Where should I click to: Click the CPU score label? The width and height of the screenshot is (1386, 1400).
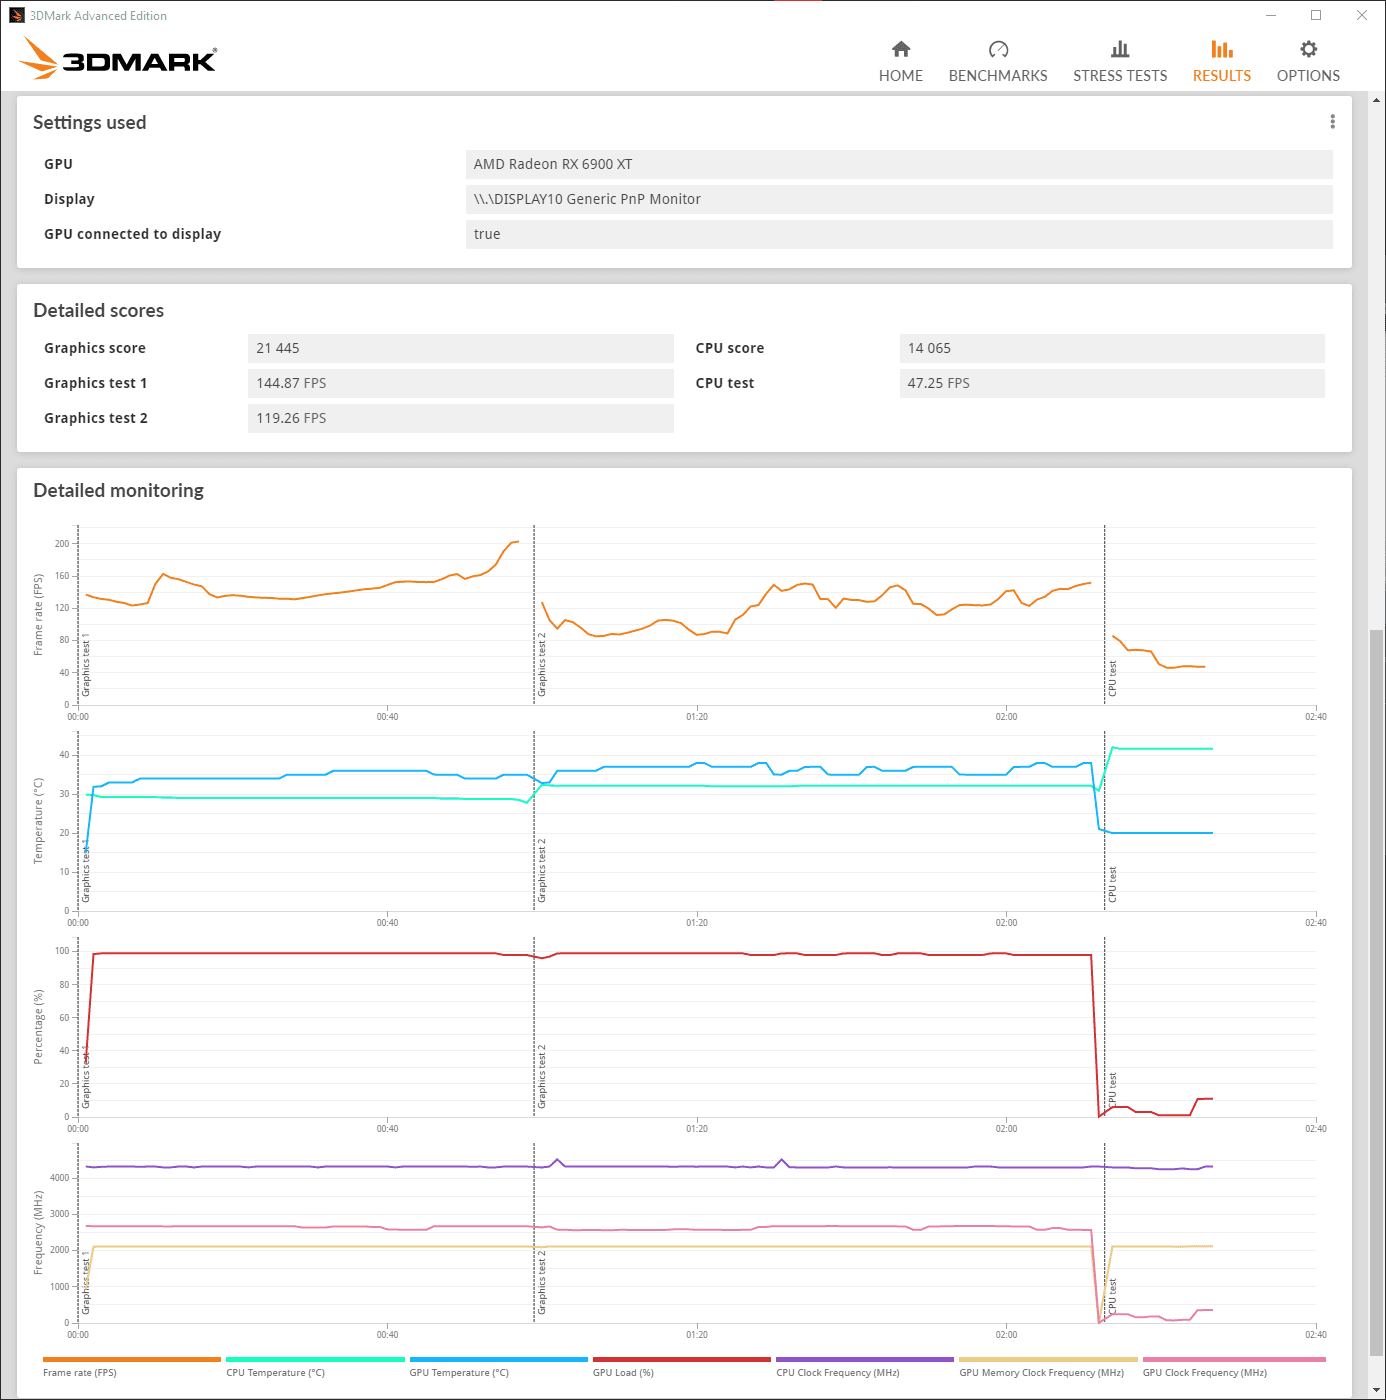pyautogui.click(x=730, y=348)
